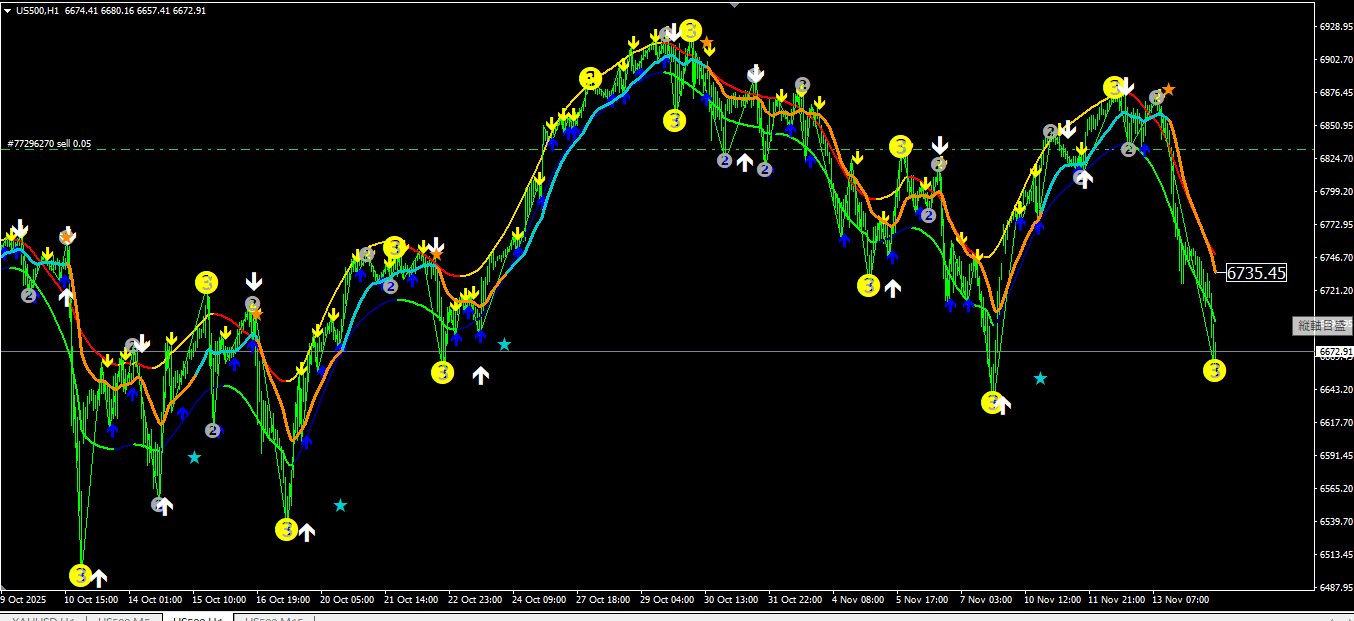
Task: Click the yellow 3 marker at chart's lowest low
Action: (x=81, y=575)
